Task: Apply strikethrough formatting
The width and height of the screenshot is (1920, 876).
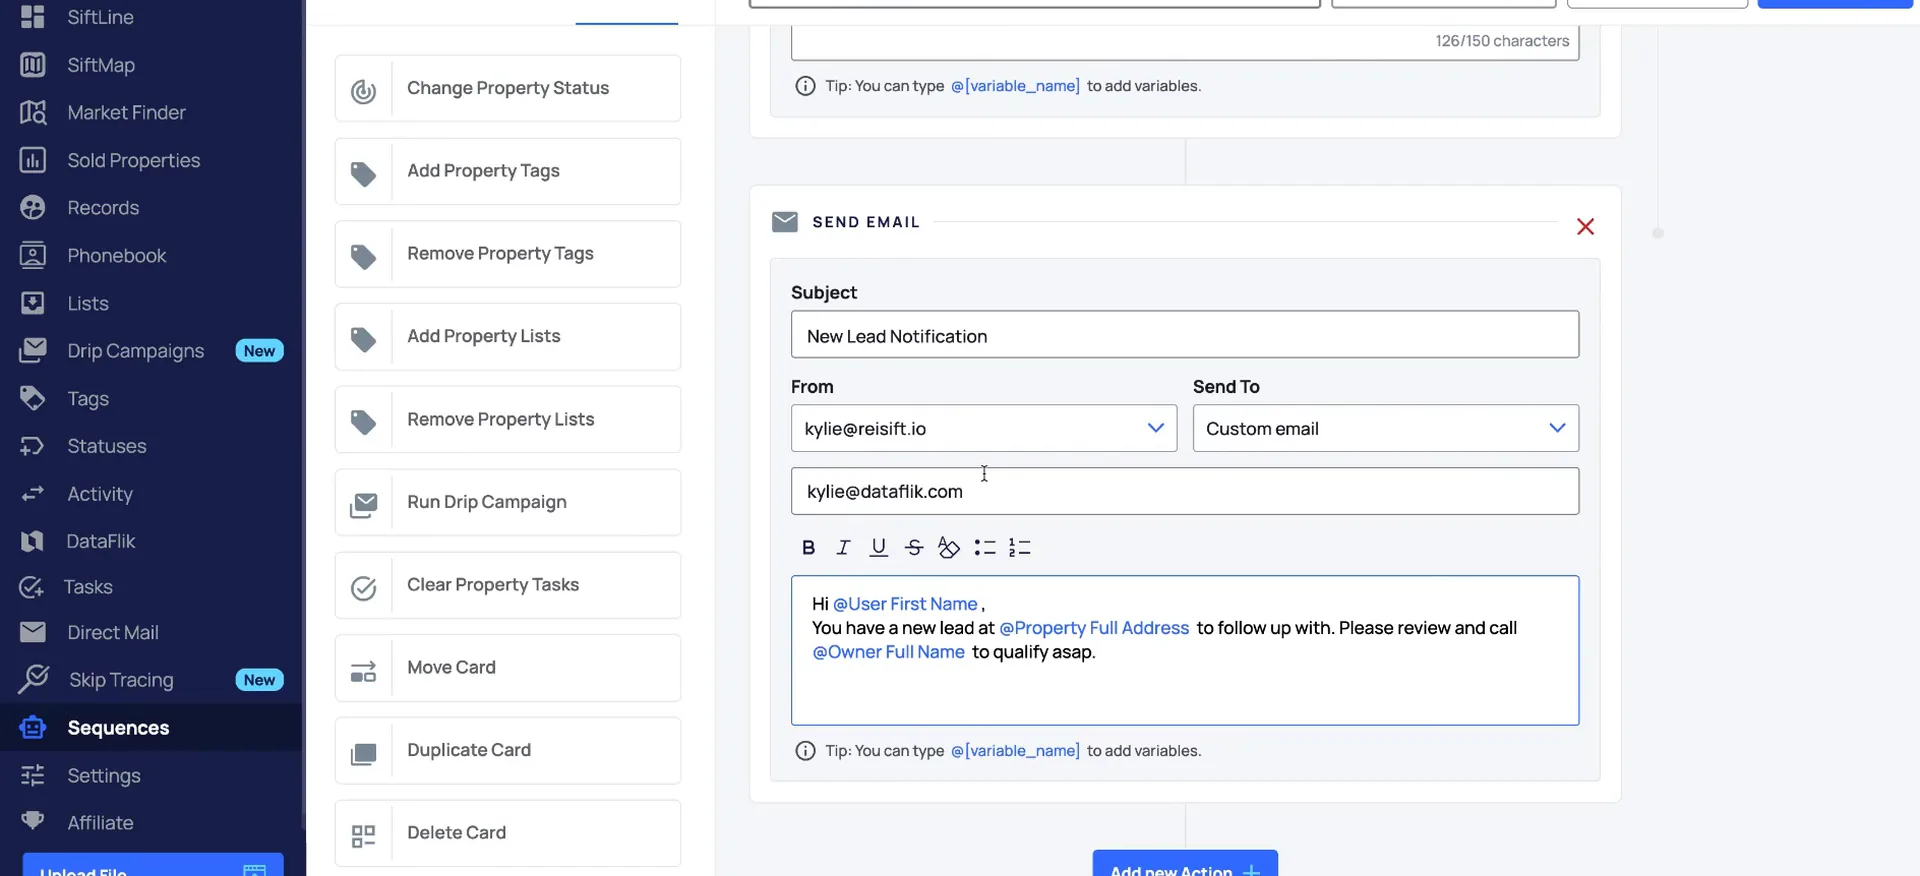Action: (913, 547)
